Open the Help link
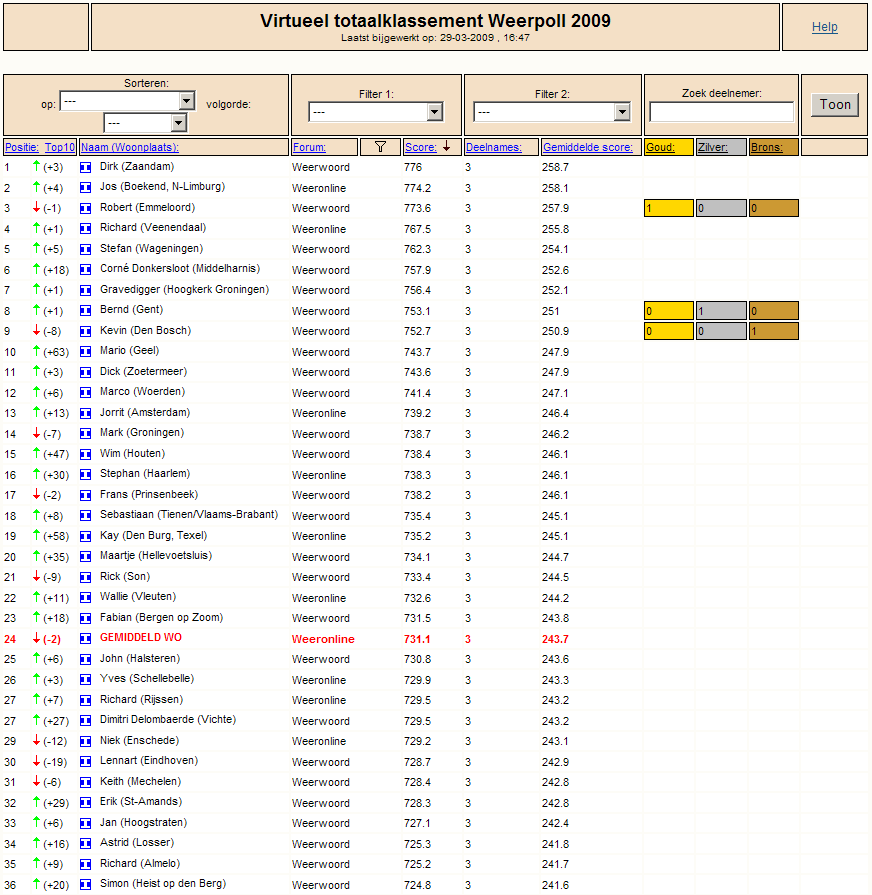872x895 pixels. 825,27
